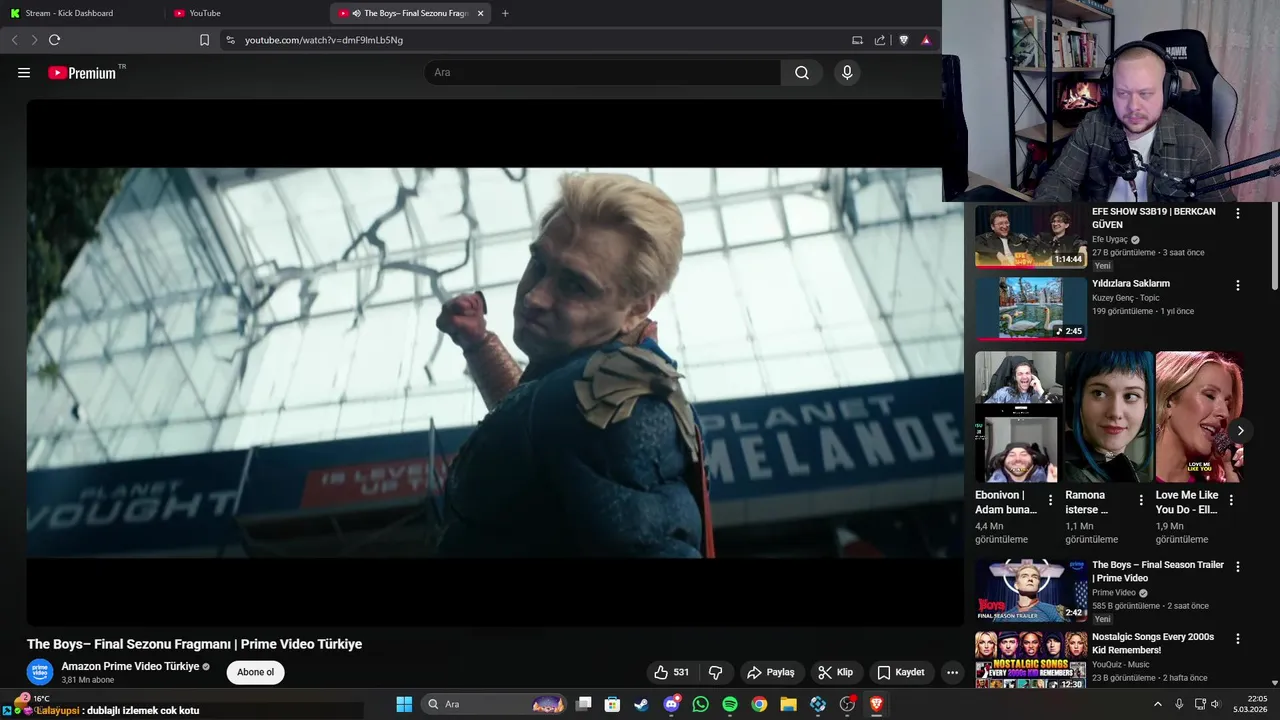Image resolution: width=1280 pixels, height=720 pixels.
Task: Reload the page in the browser
Action: point(54,40)
